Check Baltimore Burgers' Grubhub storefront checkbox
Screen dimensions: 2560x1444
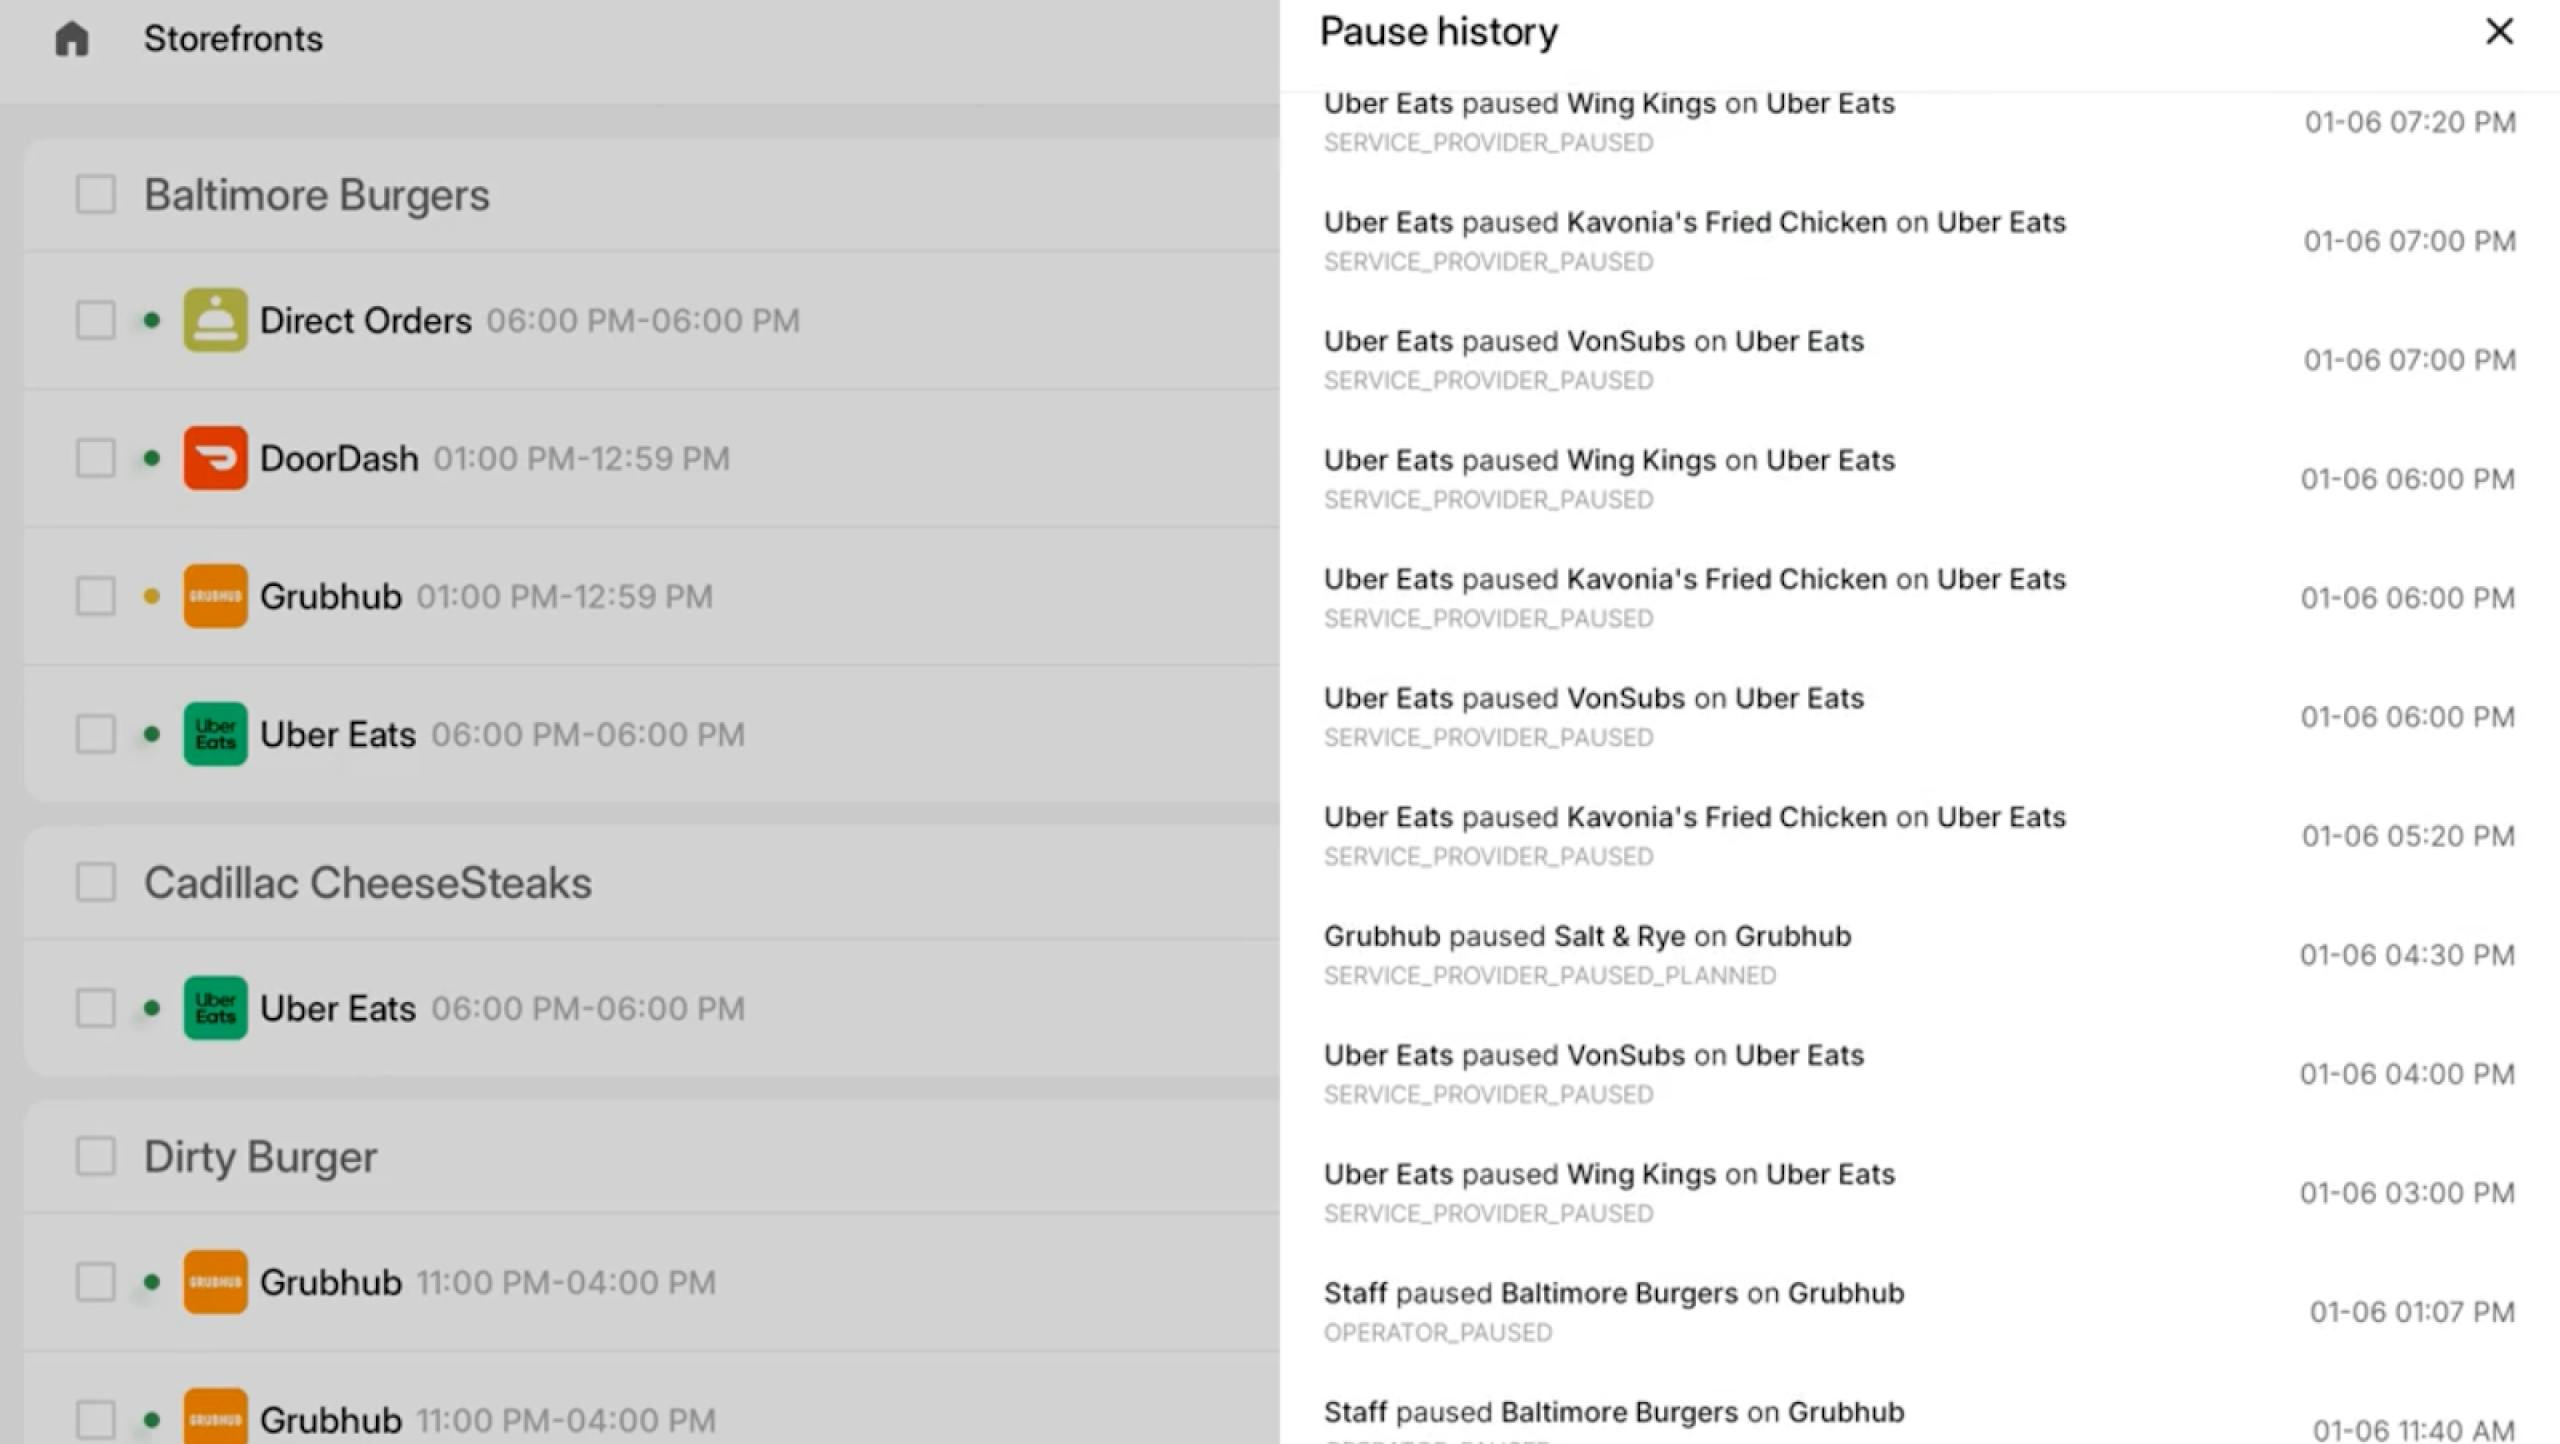96,596
